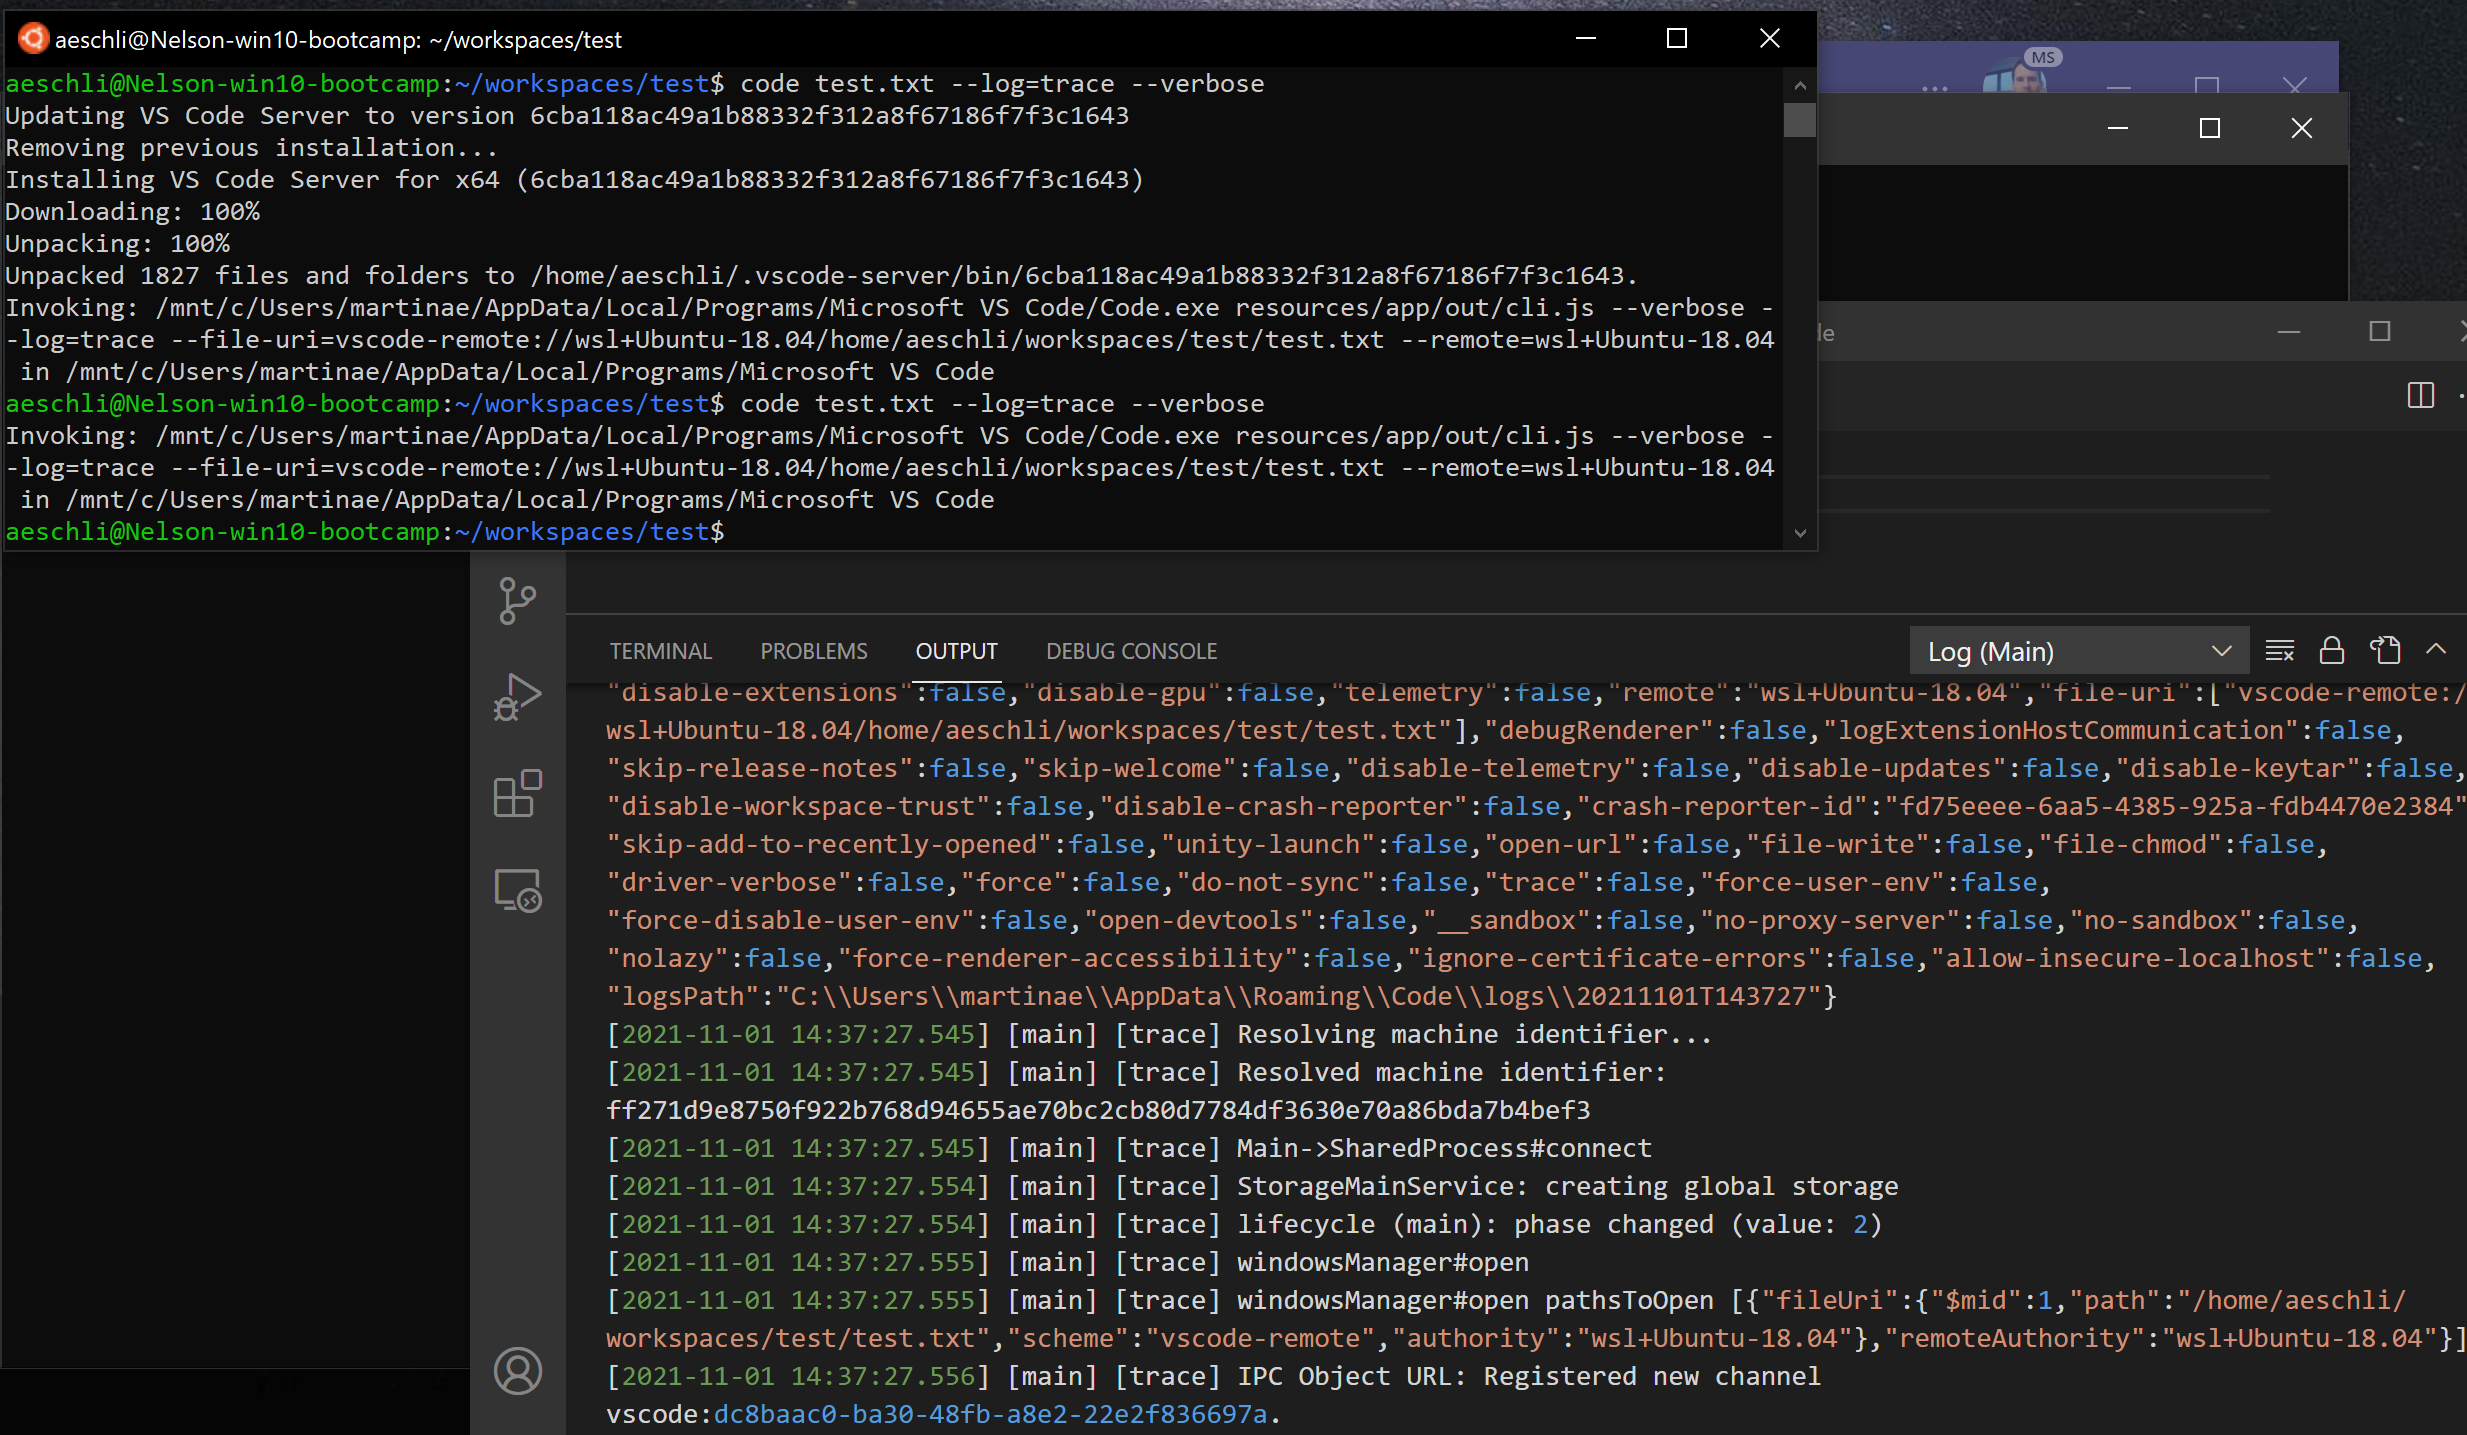Viewport: 2467px width, 1435px height.
Task: Switch to the TERMINAL tab
Action: (661, 650)
